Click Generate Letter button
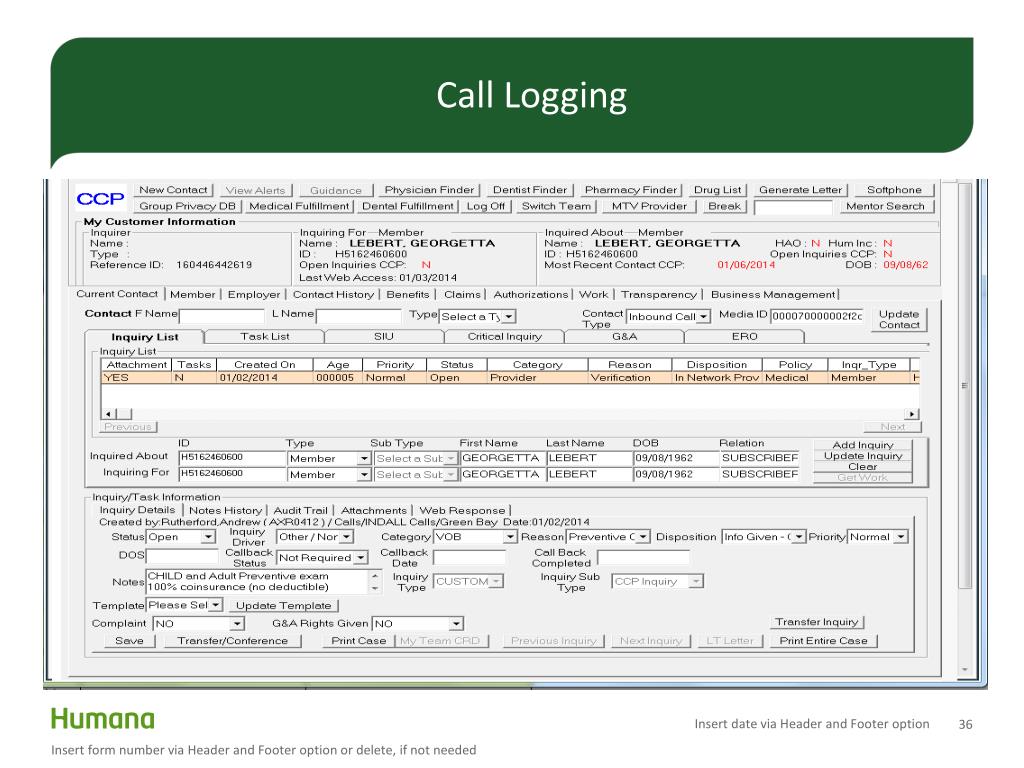Image resolution: width=1024 pixels, height=768 pixels. click(x=800, y=190)
